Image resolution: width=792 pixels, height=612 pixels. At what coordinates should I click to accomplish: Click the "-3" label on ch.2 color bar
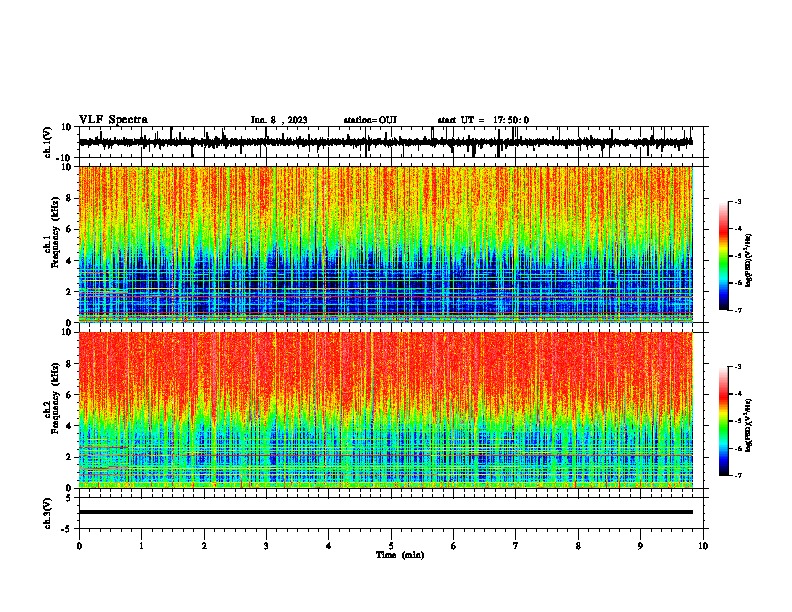tap(737, 367)
